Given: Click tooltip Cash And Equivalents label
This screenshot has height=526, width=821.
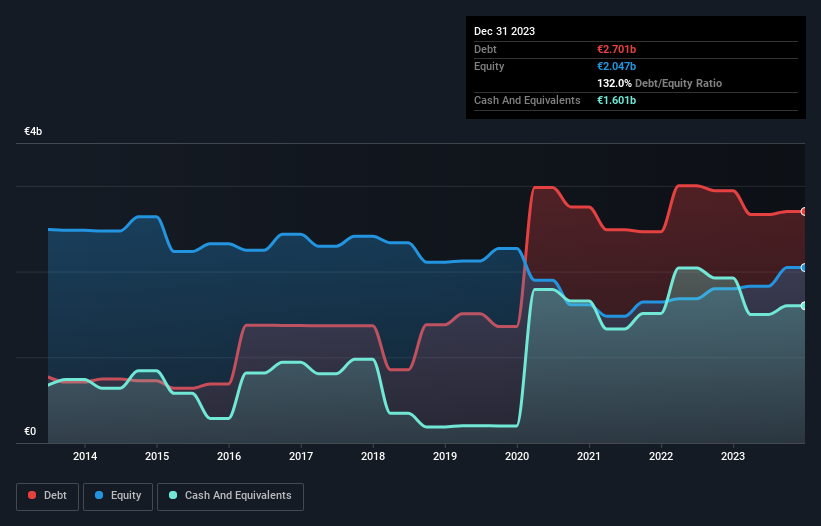Looking at the screenshot, I should 527,100.
